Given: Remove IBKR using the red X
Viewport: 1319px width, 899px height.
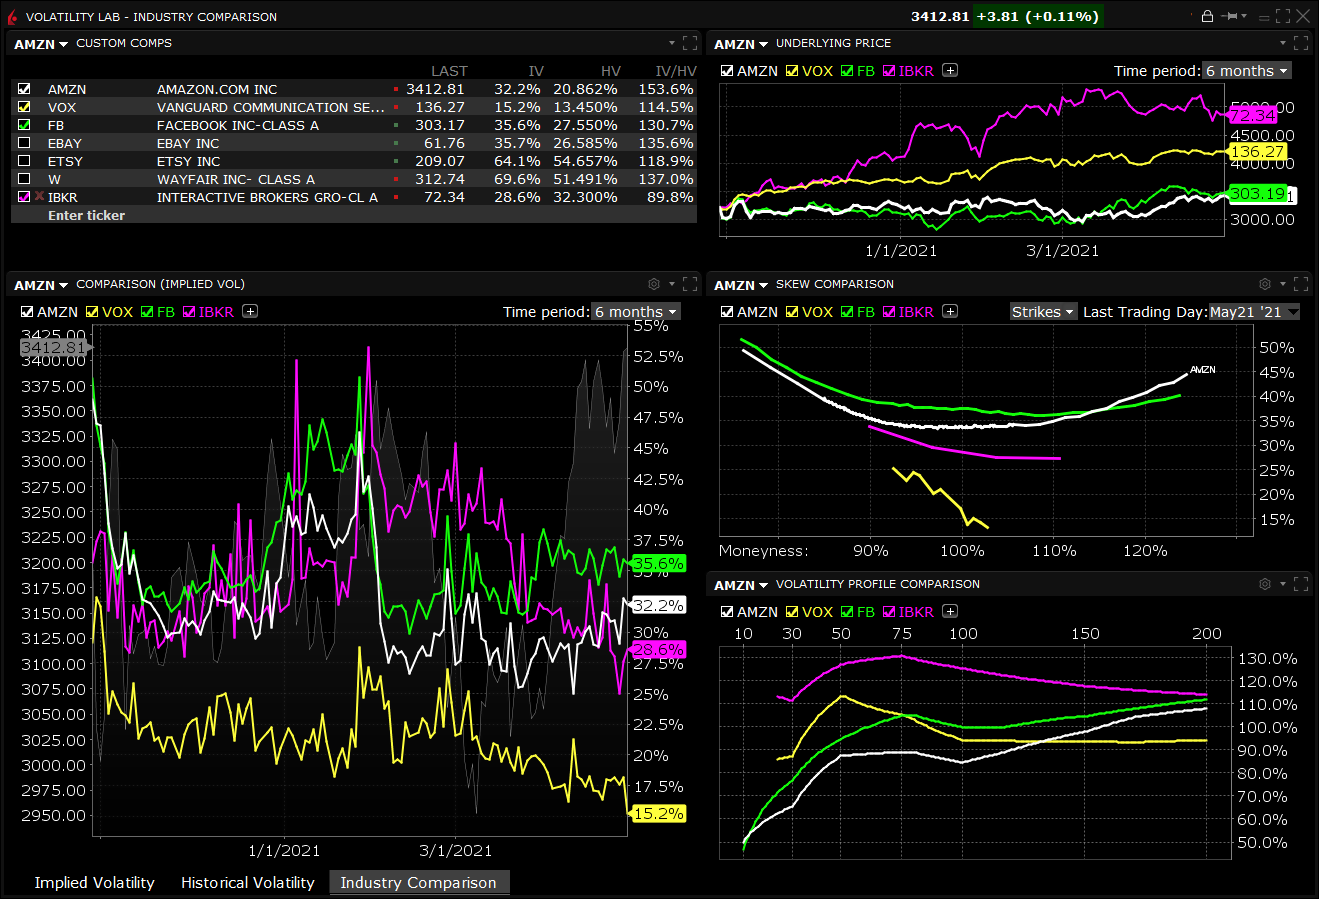Looking at the screenshot, I should tap(39, 197).
